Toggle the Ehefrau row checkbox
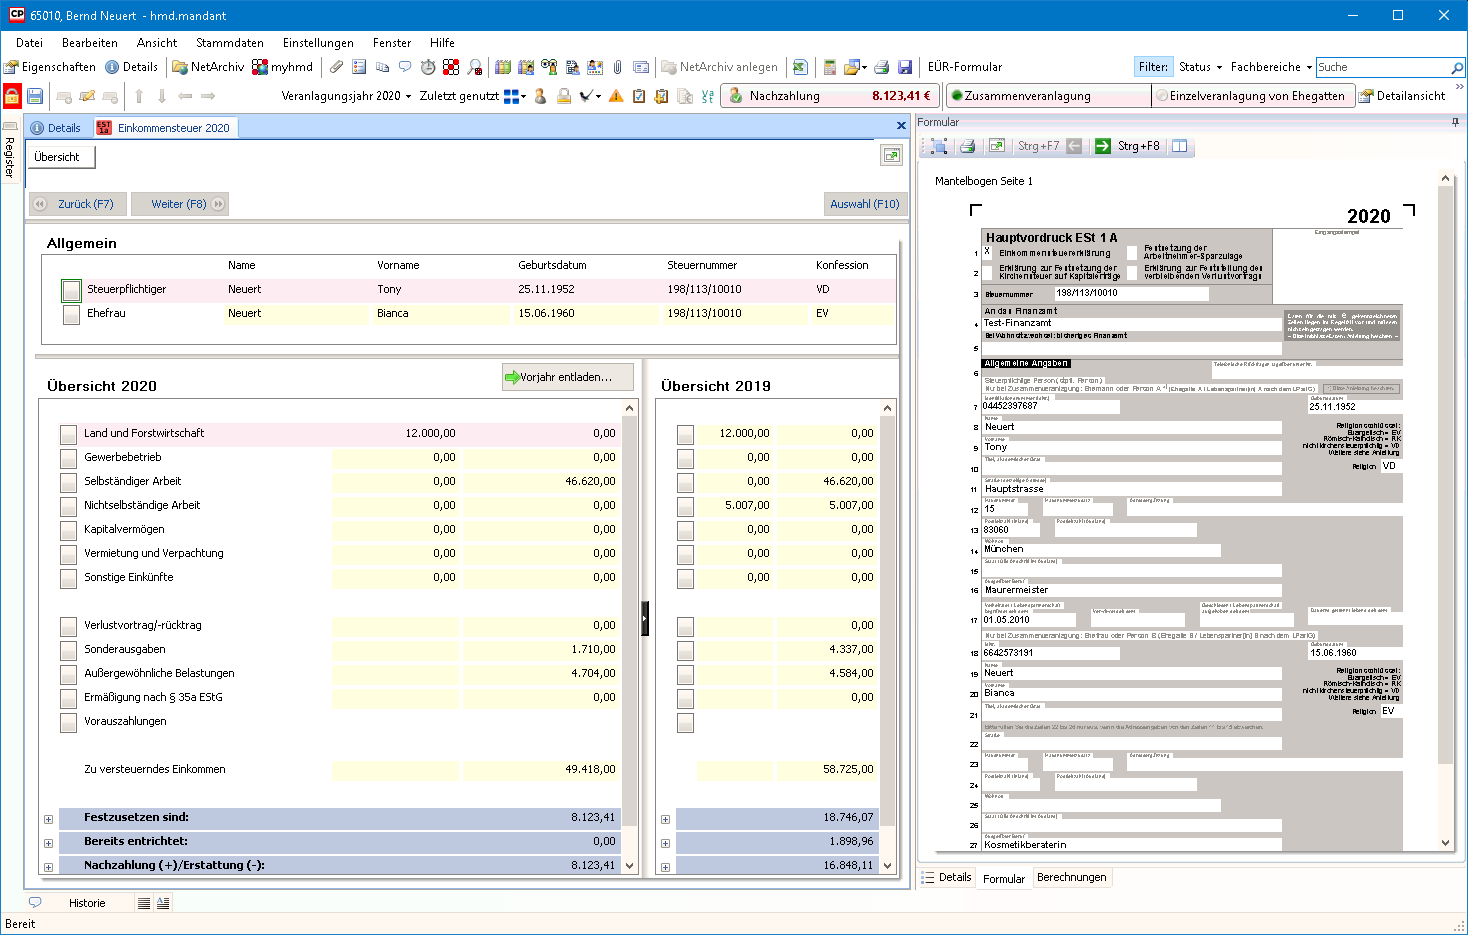This screenshot has height=935, width=1468. point(71,314)
